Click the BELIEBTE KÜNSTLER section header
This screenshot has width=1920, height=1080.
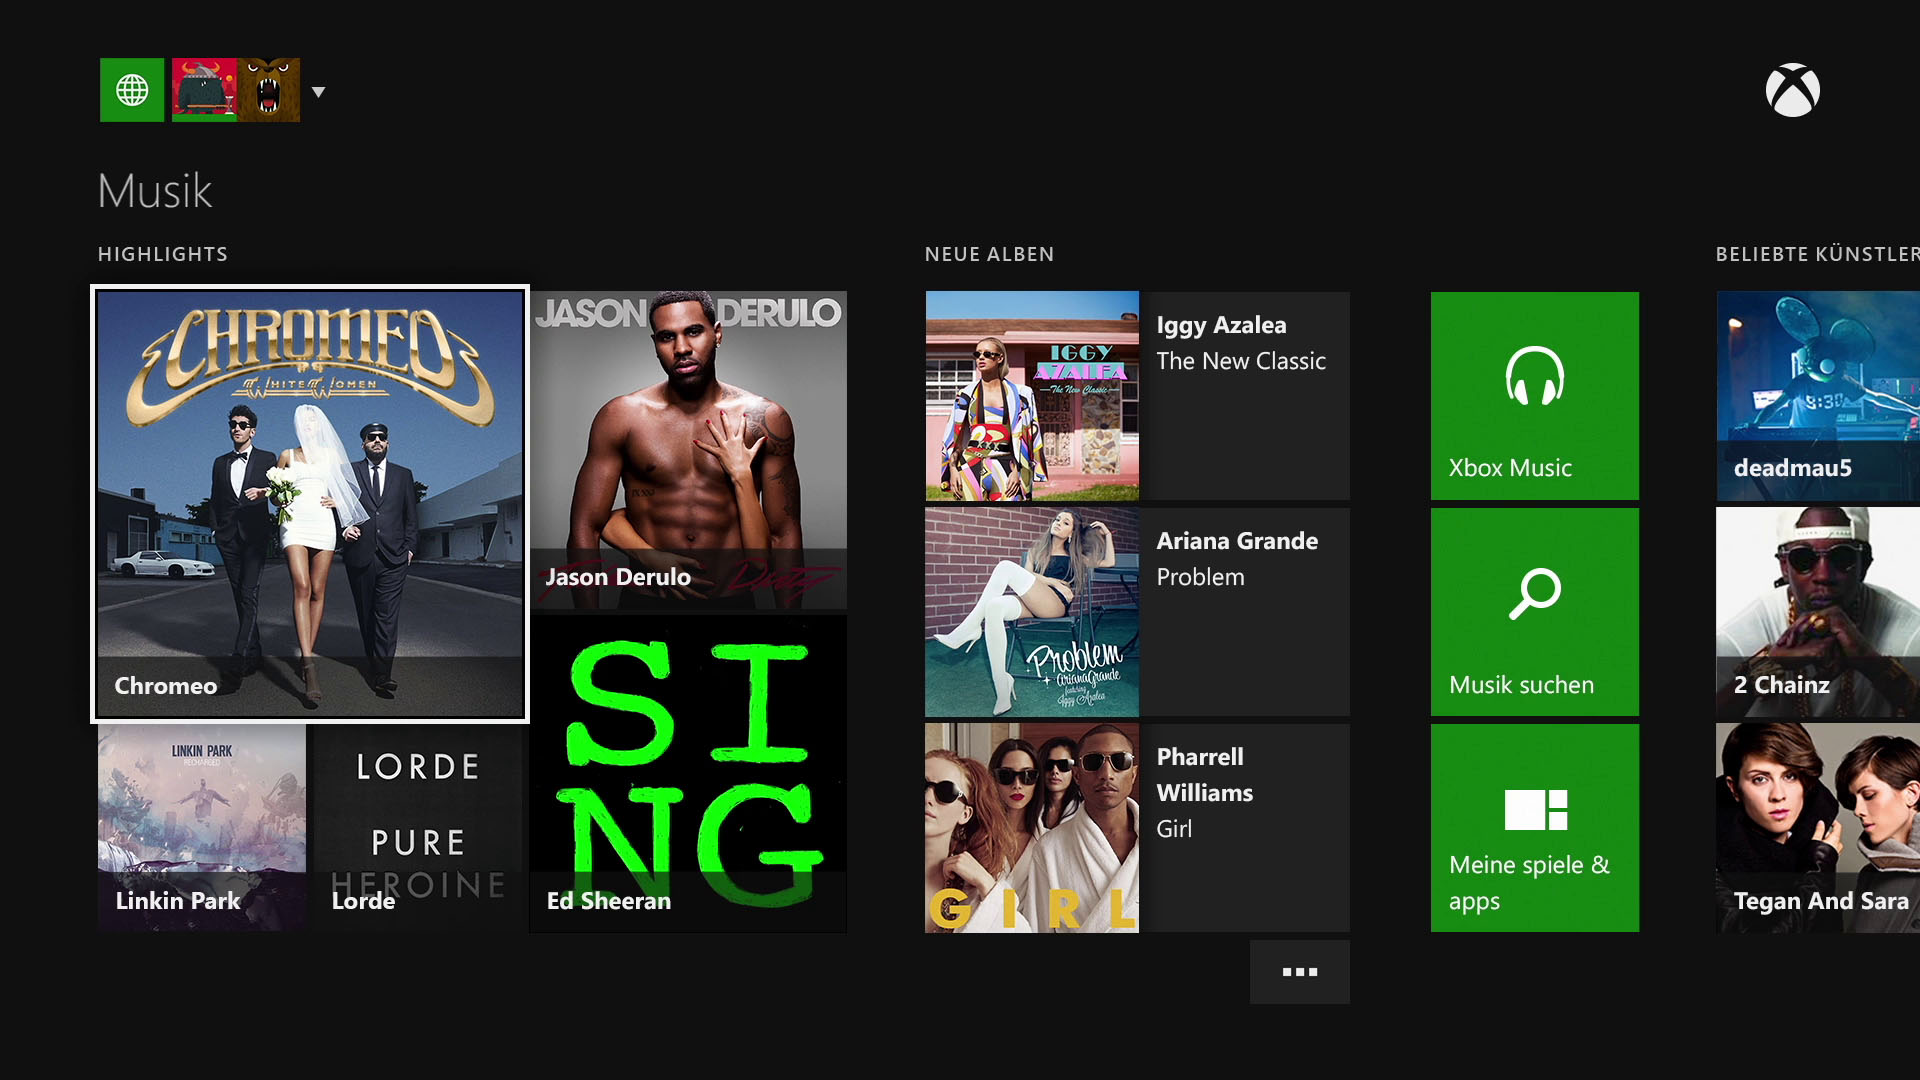(x=1818, y=254)
